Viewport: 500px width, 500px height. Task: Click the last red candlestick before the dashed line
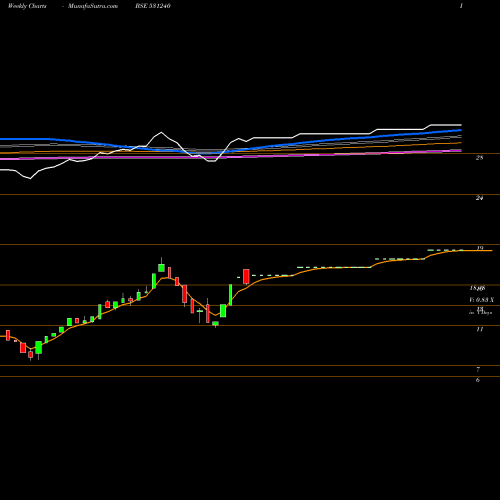(x=246, y=277)
